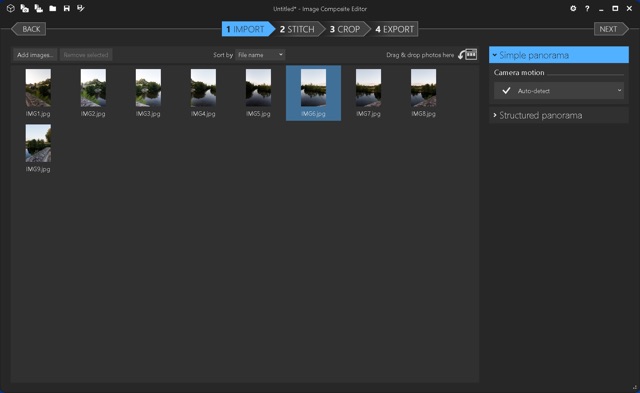
Task: Click the 'Camera motion' label
Action: [x=519, y=73]
